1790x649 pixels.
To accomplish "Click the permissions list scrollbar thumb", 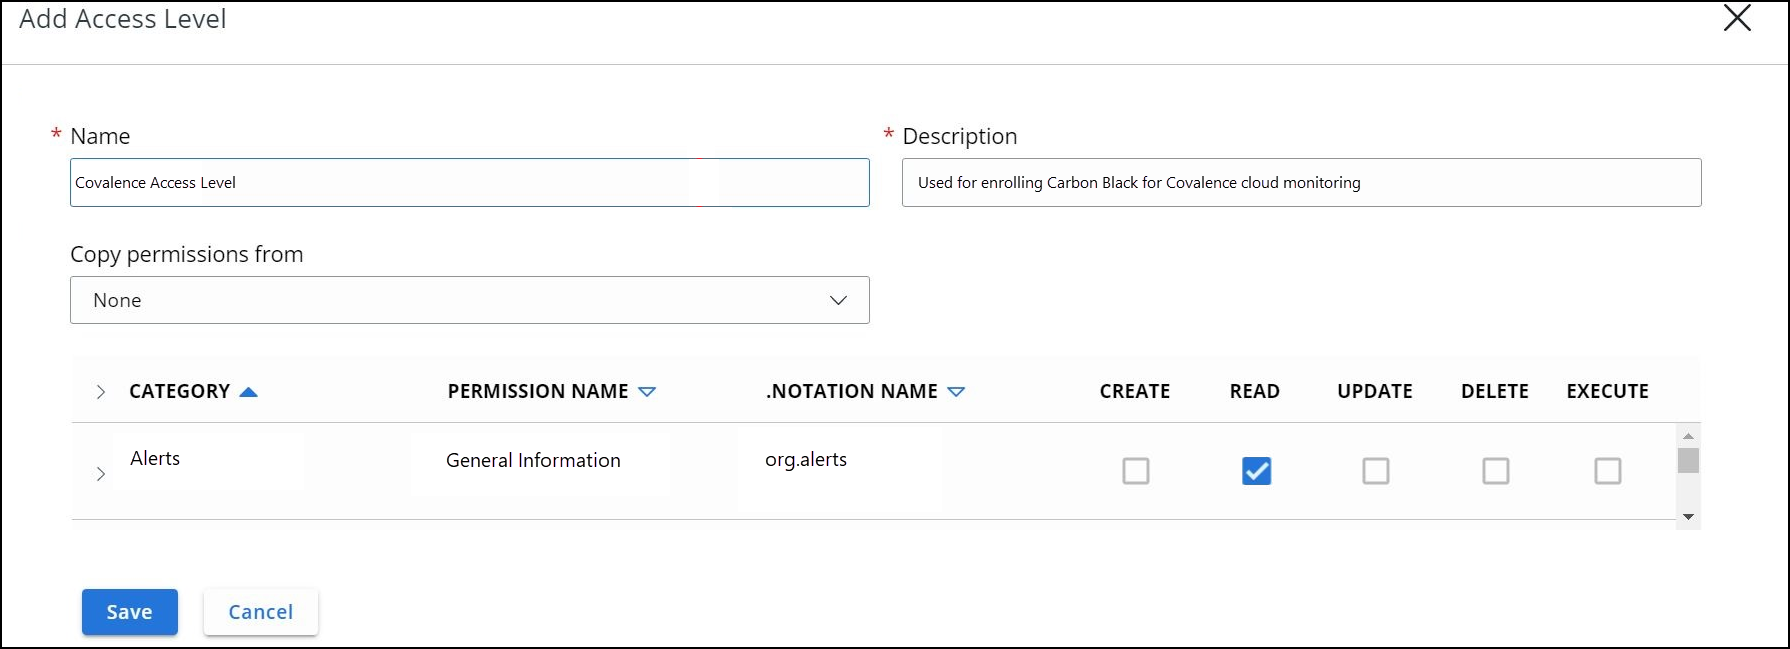I will (x=1688, y=461).
